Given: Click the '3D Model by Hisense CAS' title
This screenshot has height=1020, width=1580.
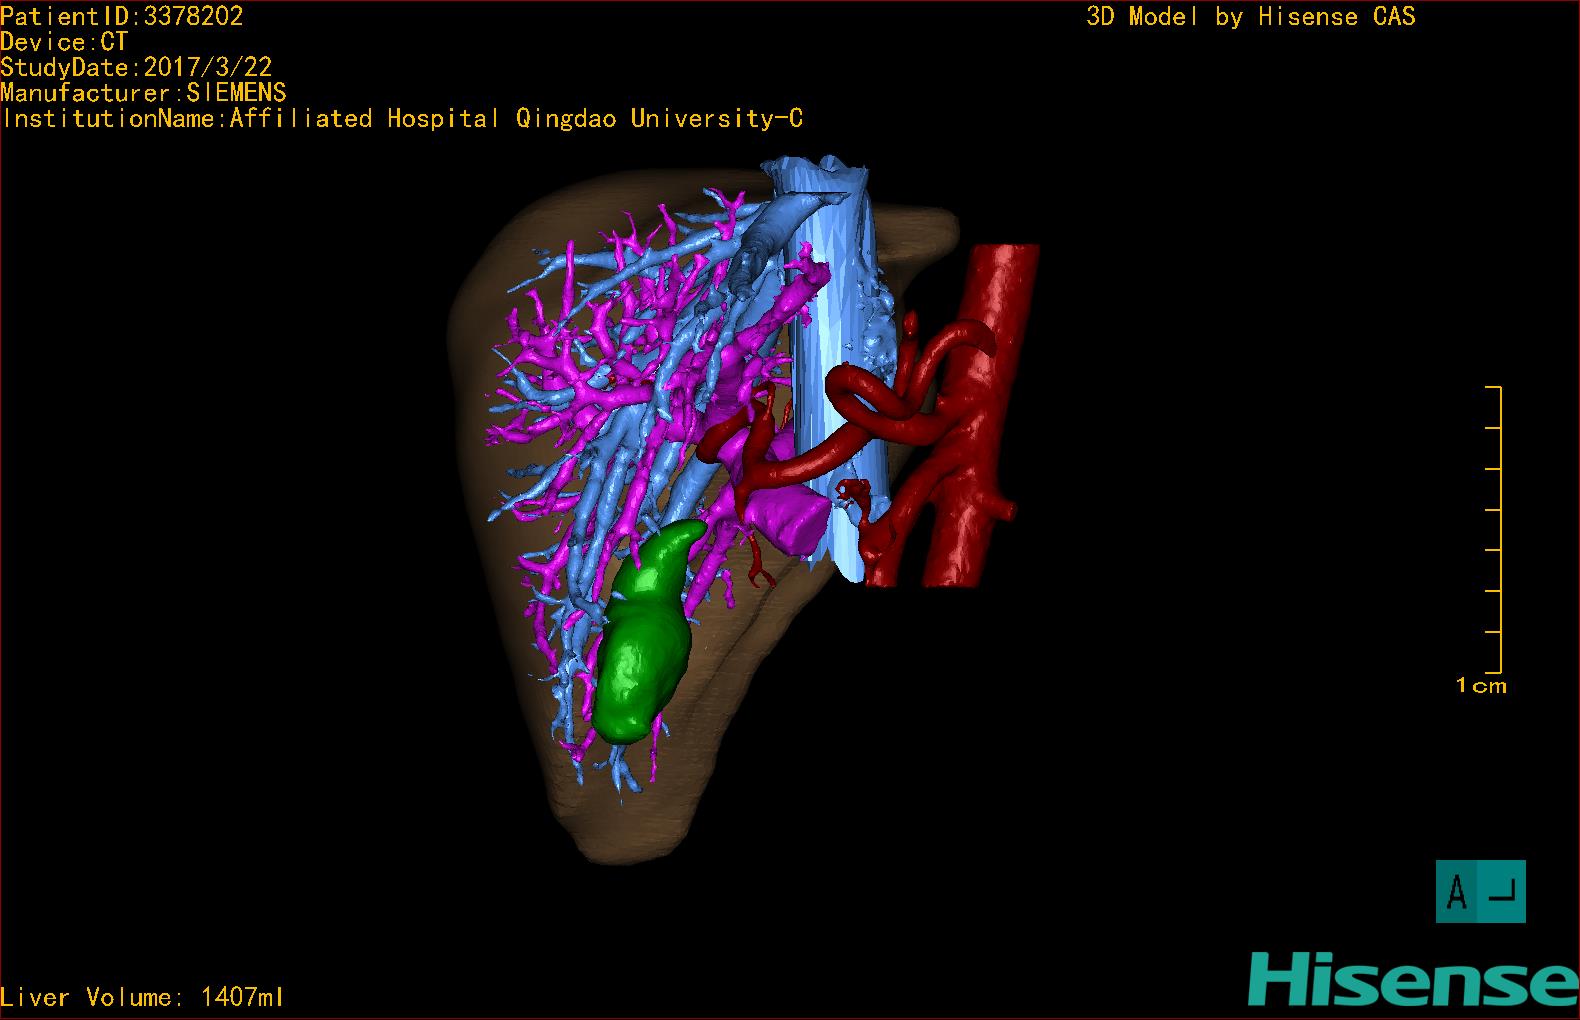Looking at the screenshot, I should (1251, 16).
